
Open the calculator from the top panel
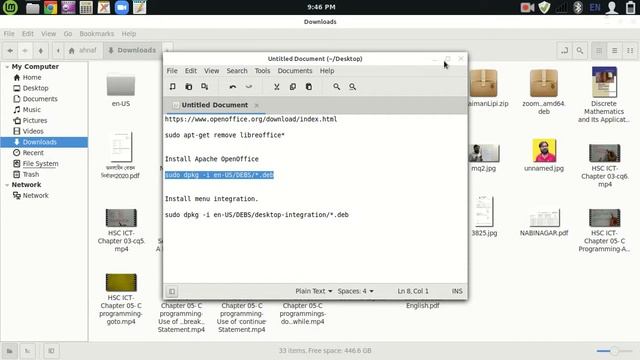(86, 7)
